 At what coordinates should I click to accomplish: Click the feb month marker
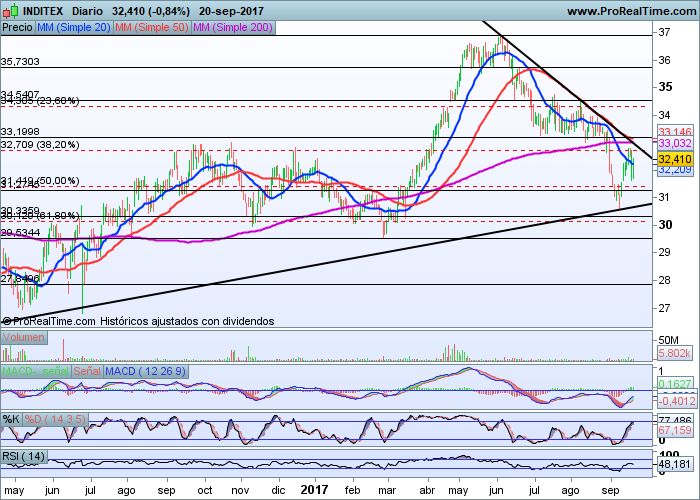(352, 490)
